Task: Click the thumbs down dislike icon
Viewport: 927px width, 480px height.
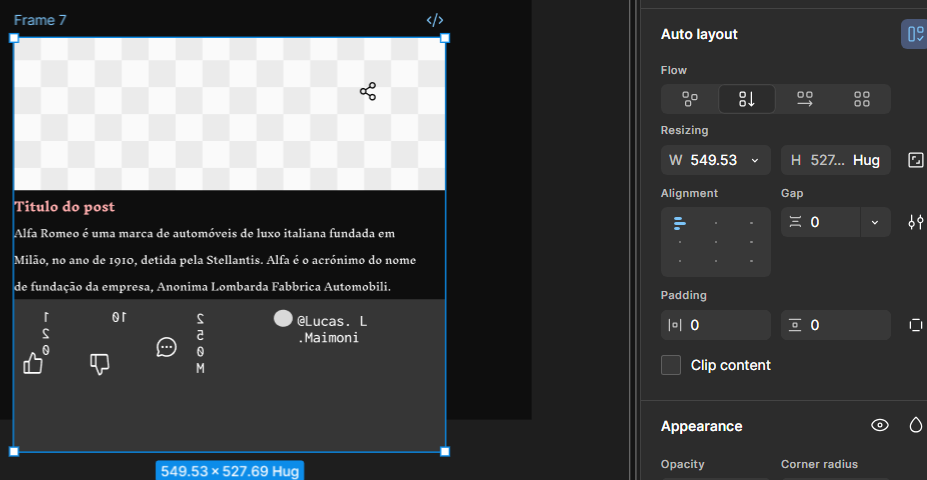Action: point(99,364)
